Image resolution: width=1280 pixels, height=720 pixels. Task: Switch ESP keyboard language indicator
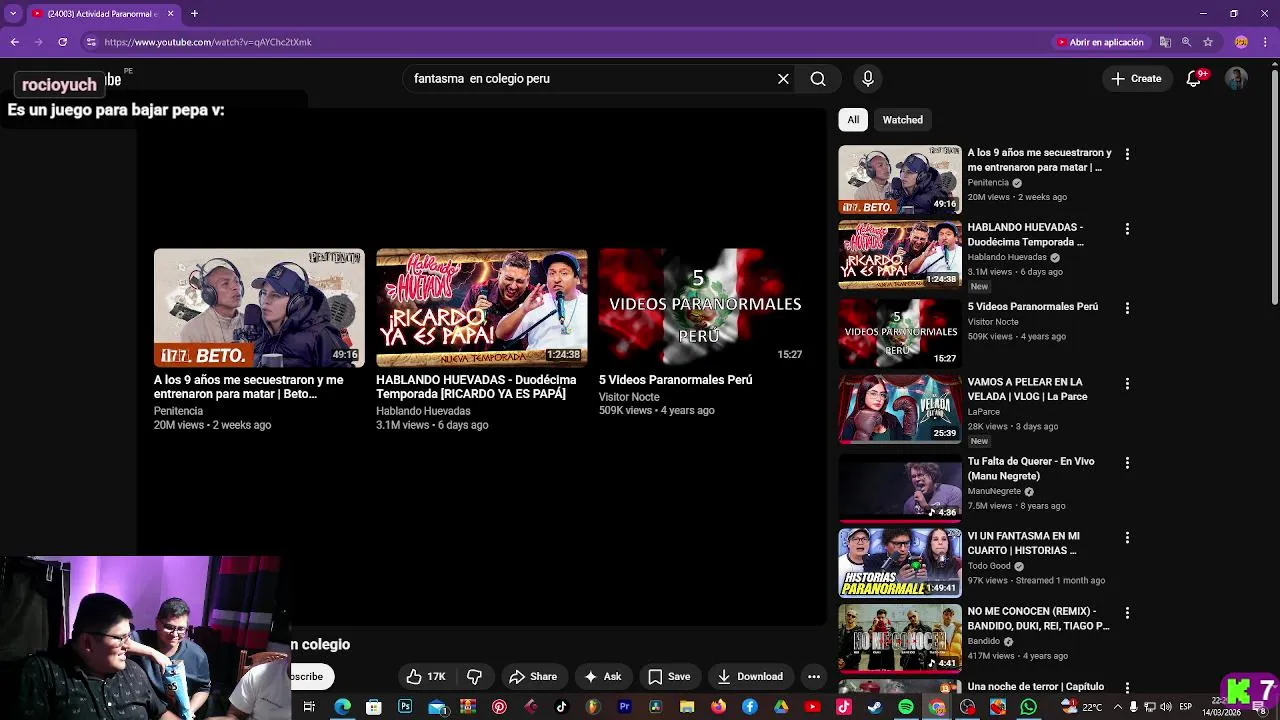click(1186, 707)
